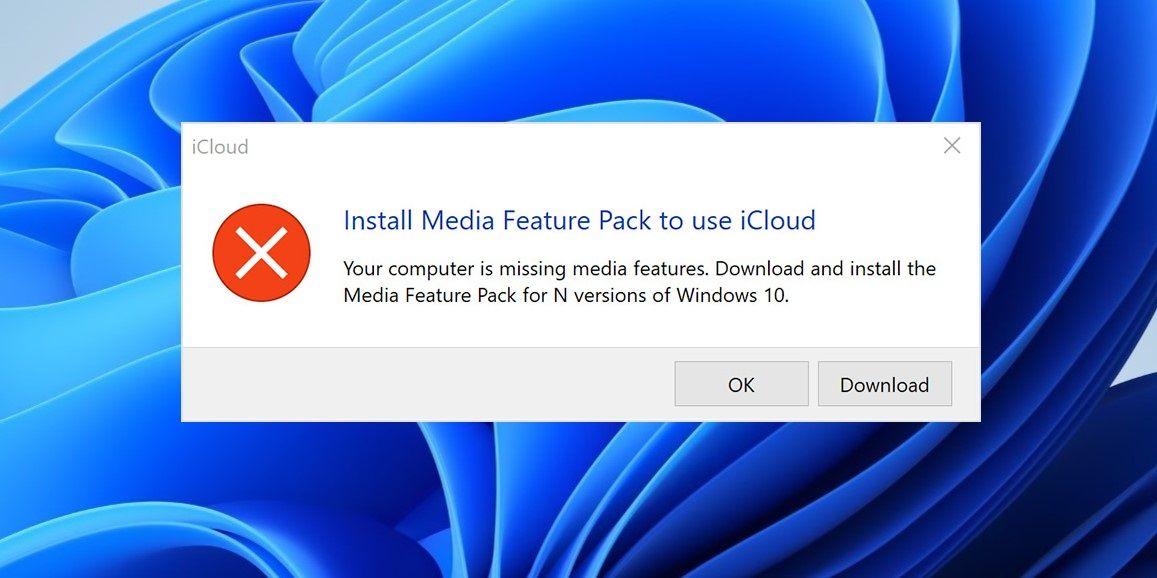Open the blue heading 'Install Media Feature Pack to use iCloud'
This screenshot has width=1157, height=578.
tap(579, 220)
